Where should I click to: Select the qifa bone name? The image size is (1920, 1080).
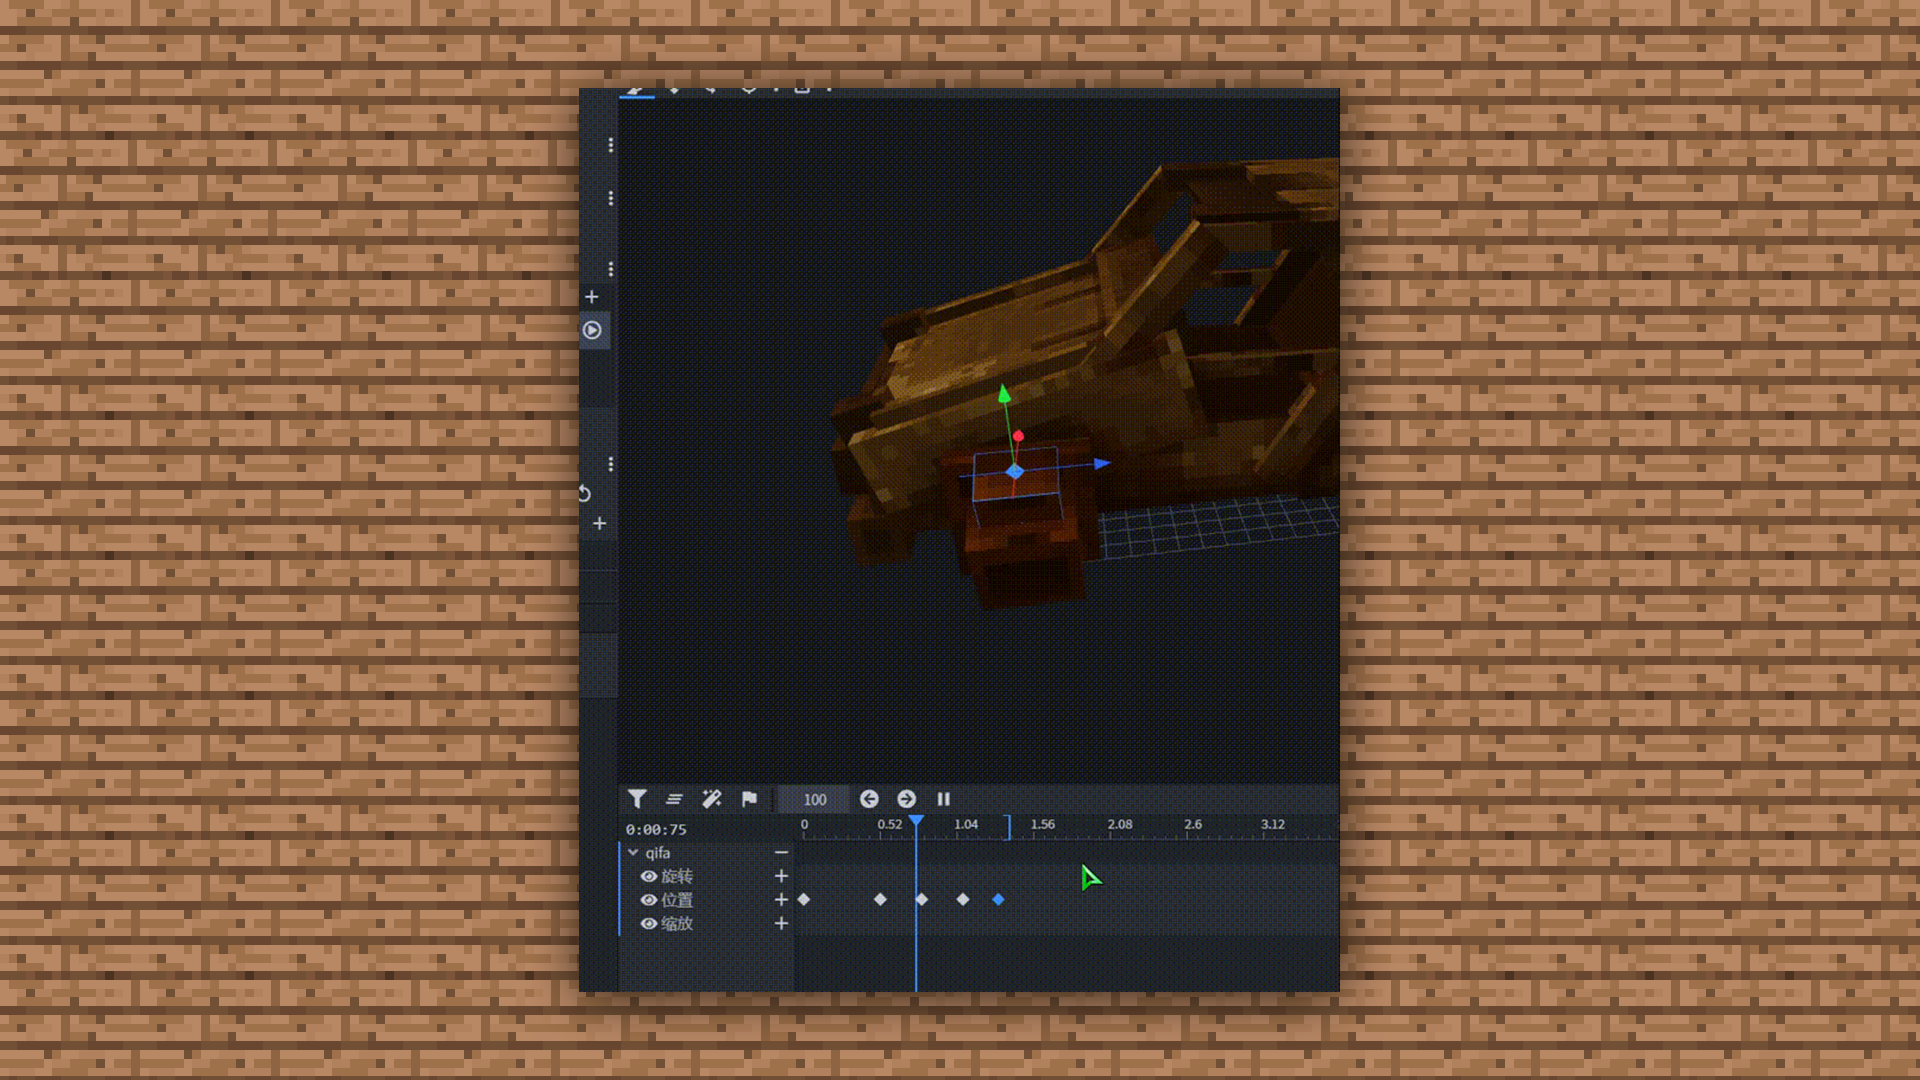(657, 853)
